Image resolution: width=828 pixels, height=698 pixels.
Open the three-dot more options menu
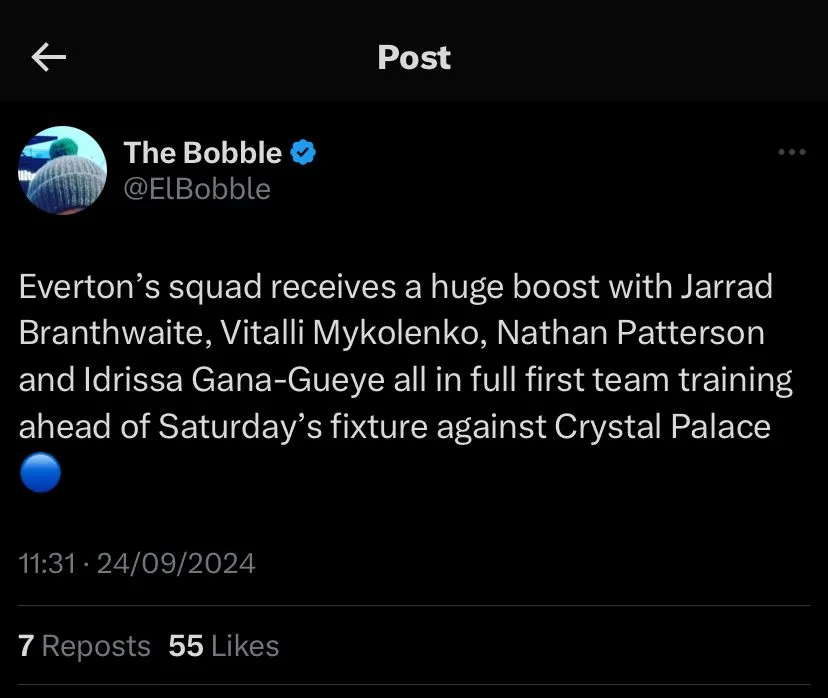coord(791,153)
